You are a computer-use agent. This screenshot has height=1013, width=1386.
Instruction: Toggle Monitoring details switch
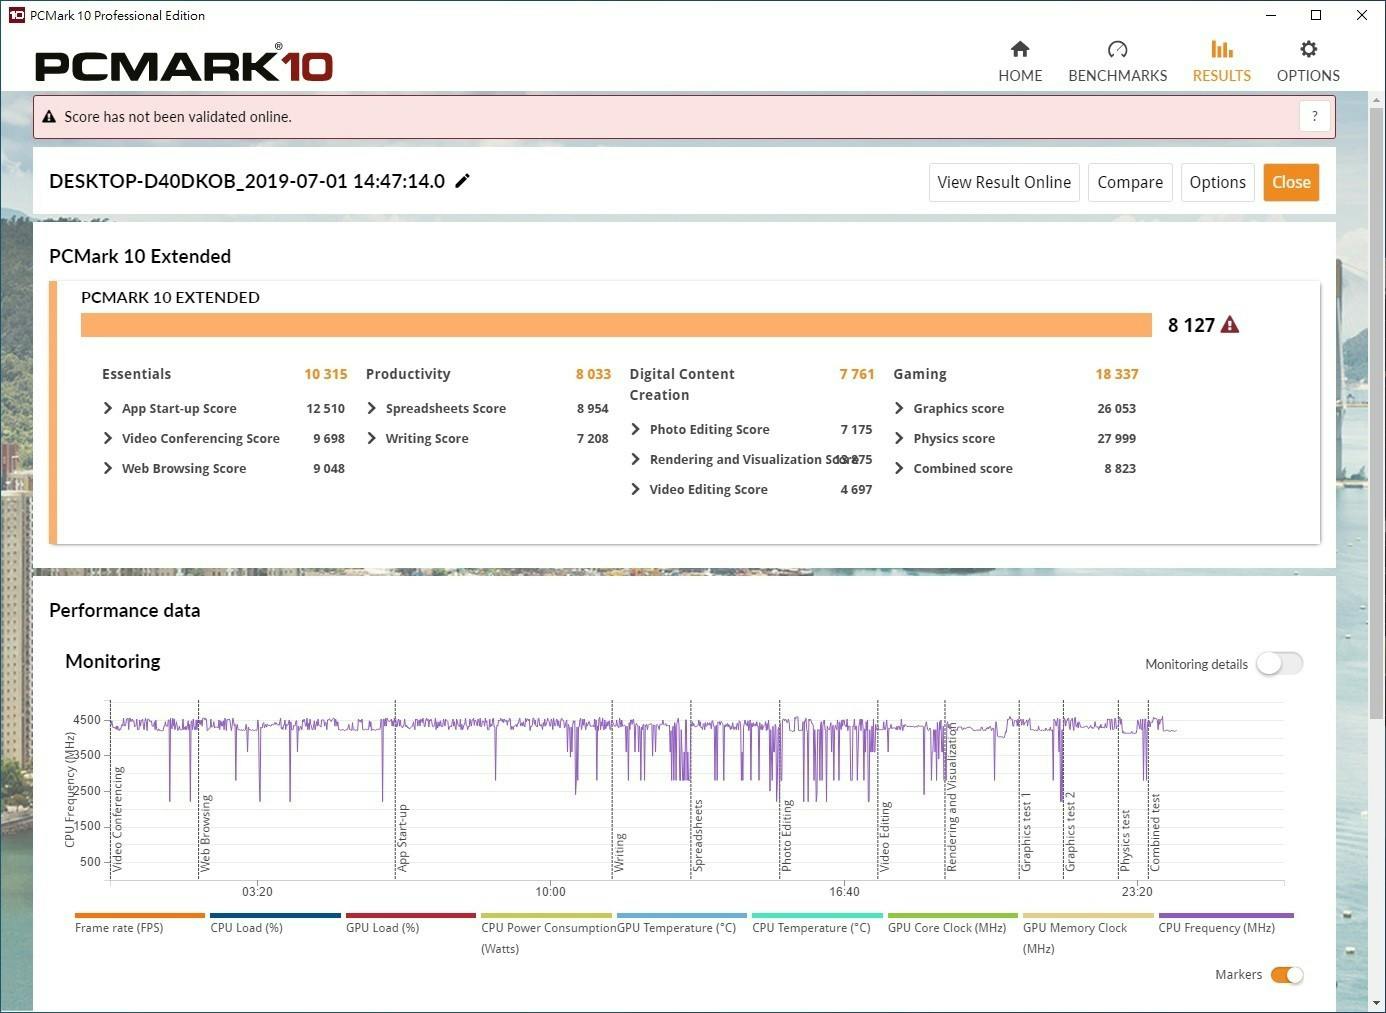click(x=1280, y=664)
